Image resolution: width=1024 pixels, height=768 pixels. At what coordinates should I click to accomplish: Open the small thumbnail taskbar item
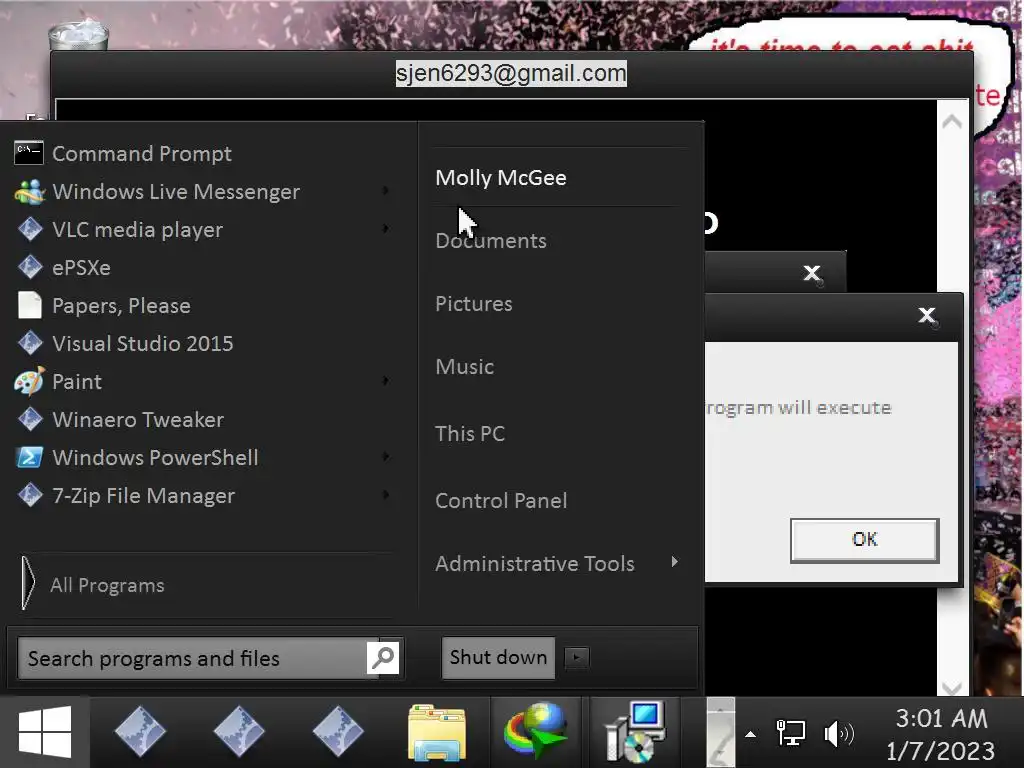[x=720, y=732]
